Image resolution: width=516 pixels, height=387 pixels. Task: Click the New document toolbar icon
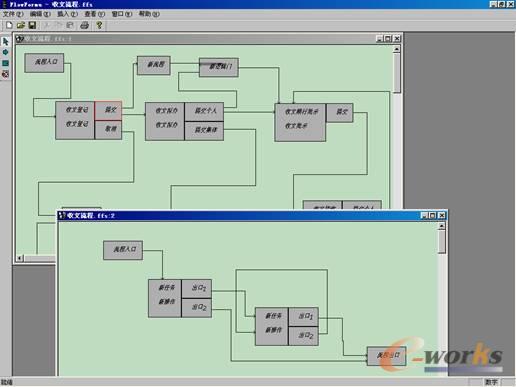click(9, 25)
